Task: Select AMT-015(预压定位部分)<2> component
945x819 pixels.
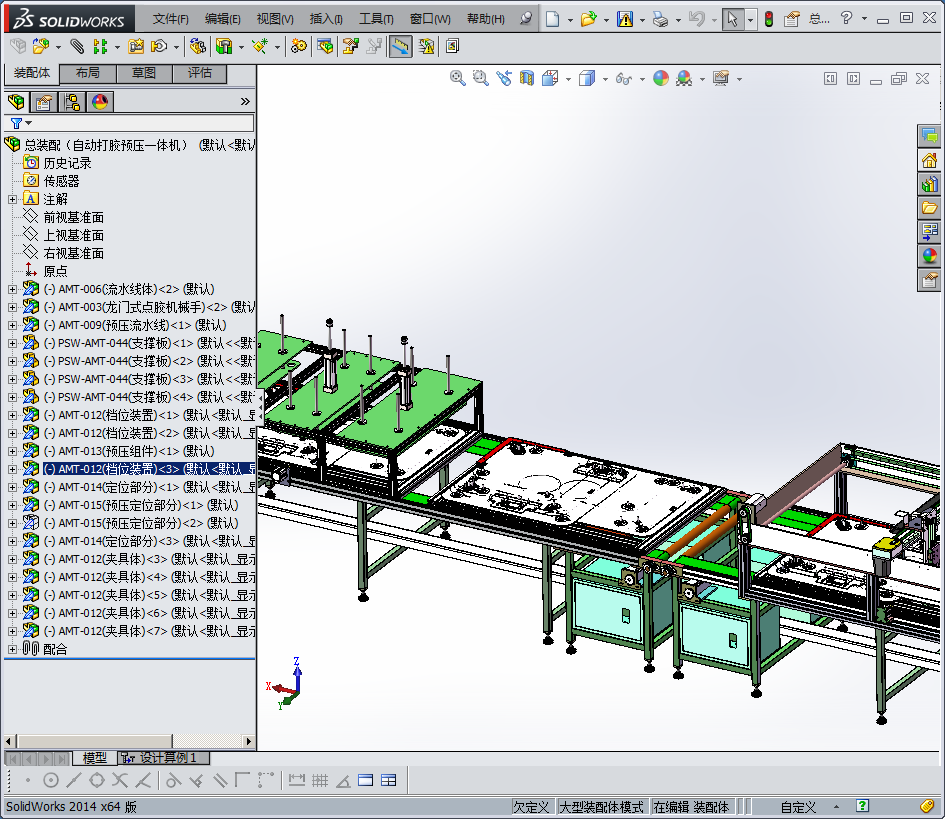Action: [141, 523]
